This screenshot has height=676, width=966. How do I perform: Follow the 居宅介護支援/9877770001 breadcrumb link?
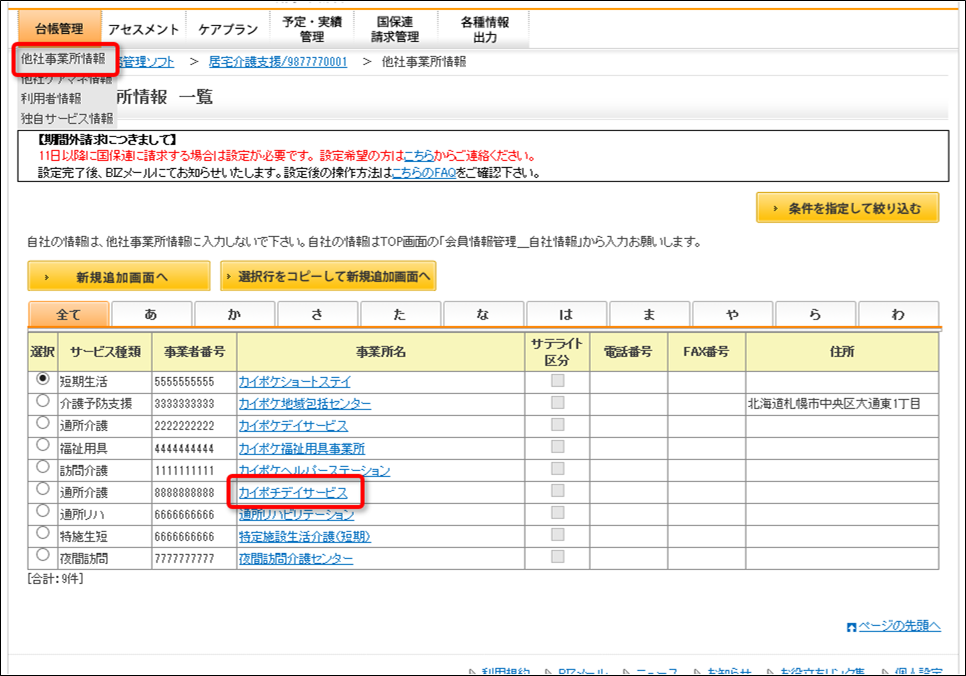[x=278, y=62]
